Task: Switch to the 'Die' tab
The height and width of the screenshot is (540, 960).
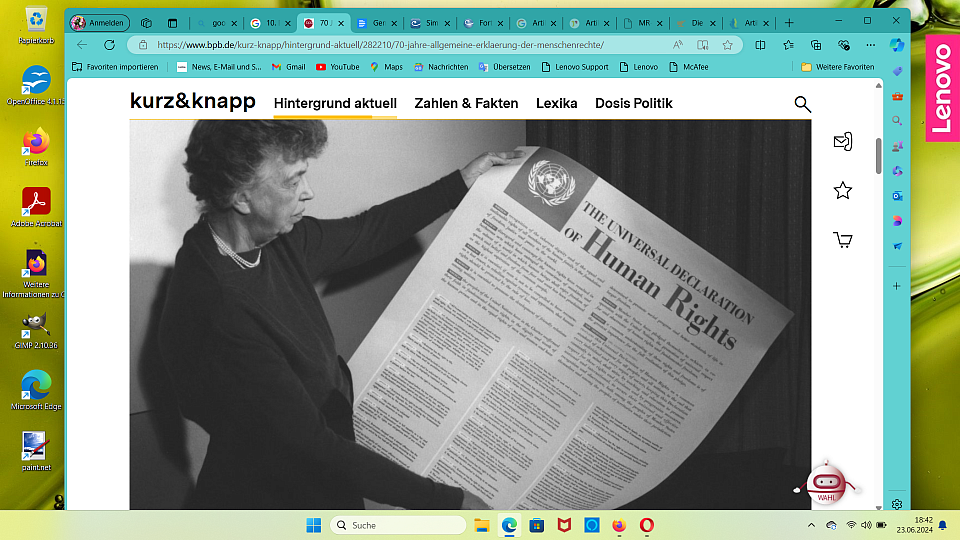Action: (x=696, y=23)
